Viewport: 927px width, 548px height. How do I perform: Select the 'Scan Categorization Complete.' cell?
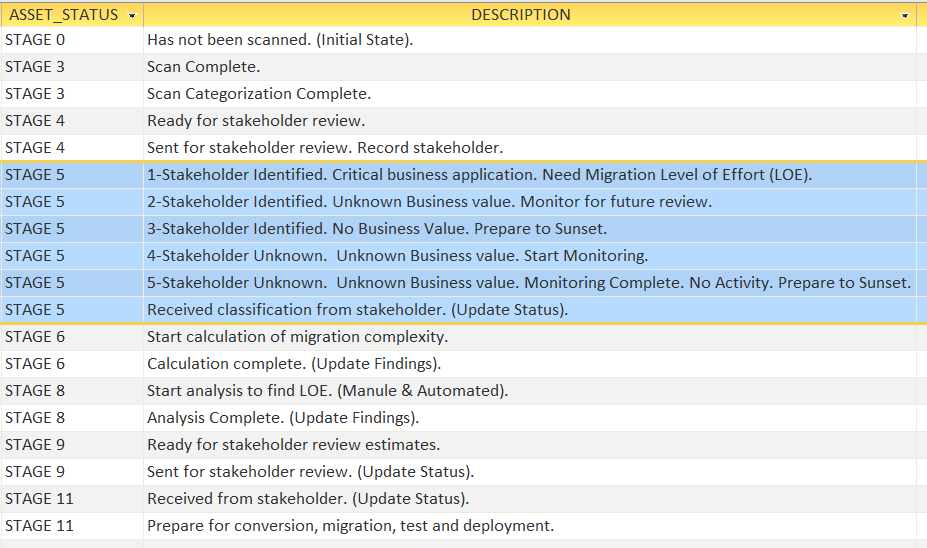[x=259, y=94]
